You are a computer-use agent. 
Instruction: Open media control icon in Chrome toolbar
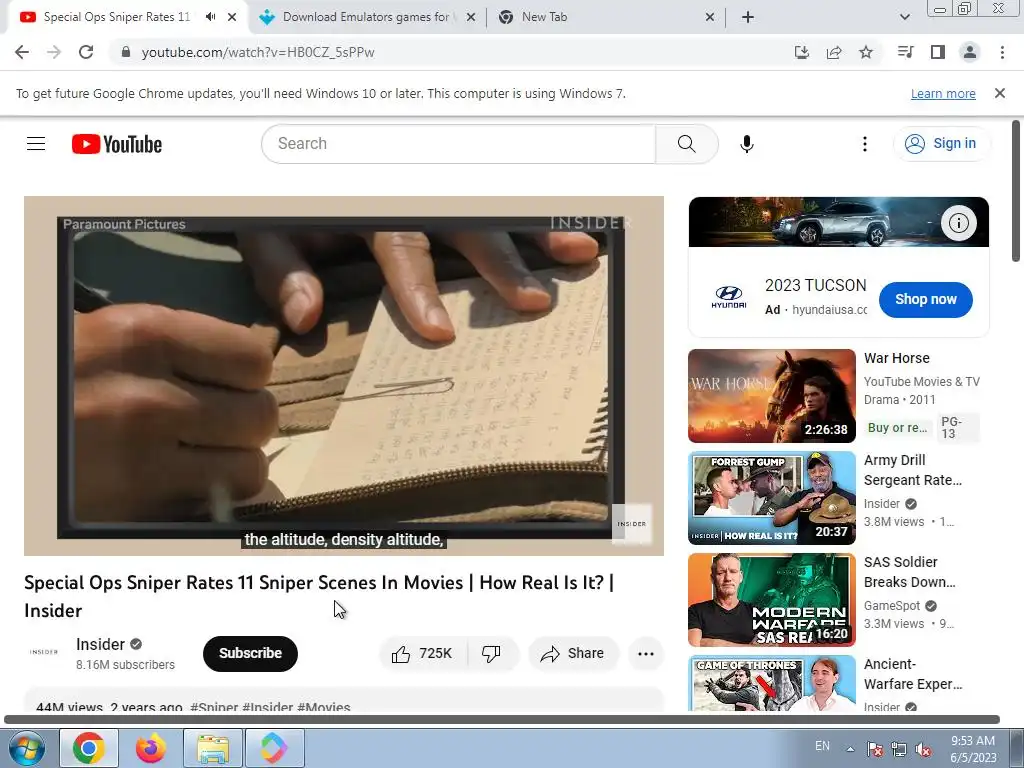pyautogui.click(x=906, y=52)
